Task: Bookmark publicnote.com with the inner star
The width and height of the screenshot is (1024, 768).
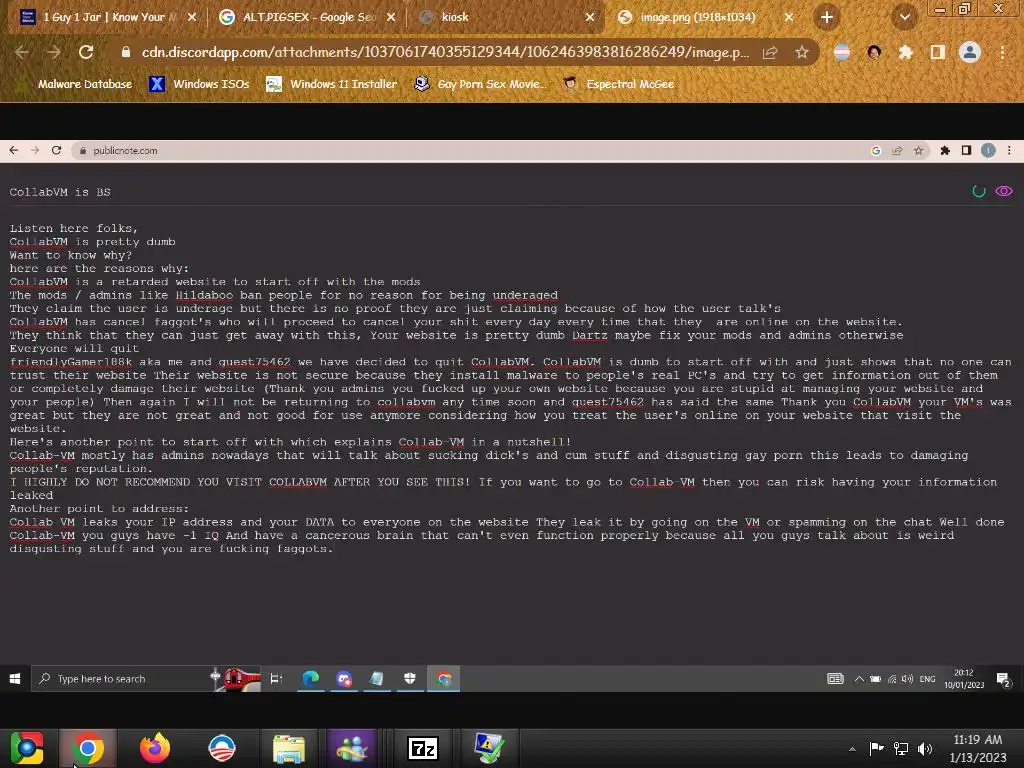Action: pos(919,151)
